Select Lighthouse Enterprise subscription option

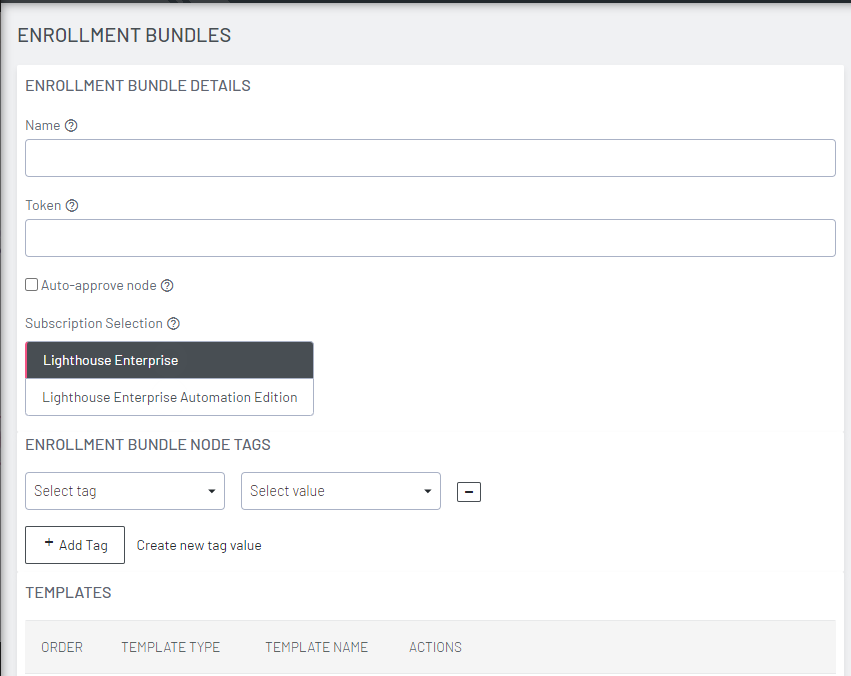[169, 360]
